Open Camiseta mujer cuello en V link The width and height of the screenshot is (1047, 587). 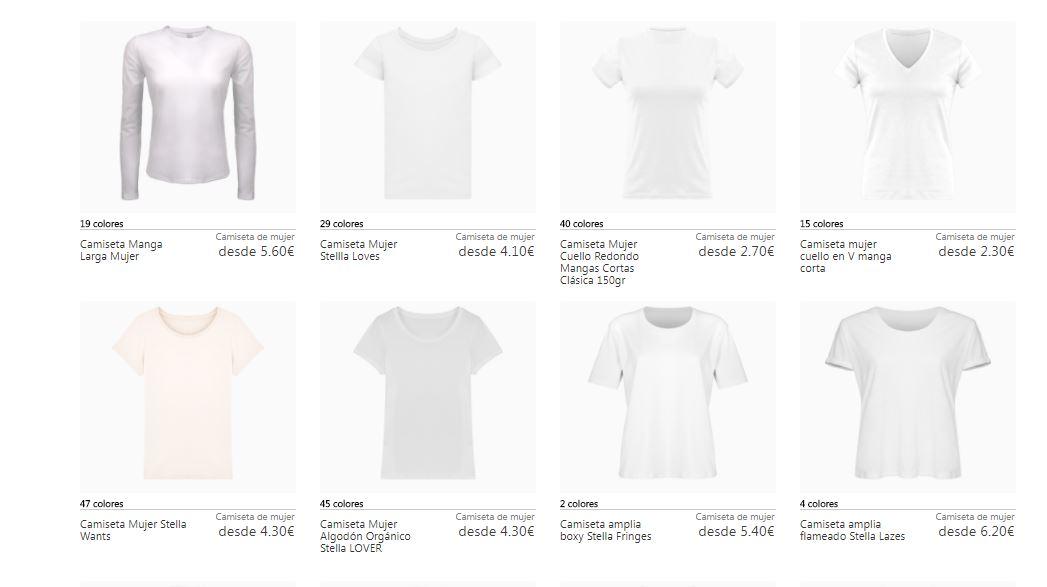click(x=845, y=256)
